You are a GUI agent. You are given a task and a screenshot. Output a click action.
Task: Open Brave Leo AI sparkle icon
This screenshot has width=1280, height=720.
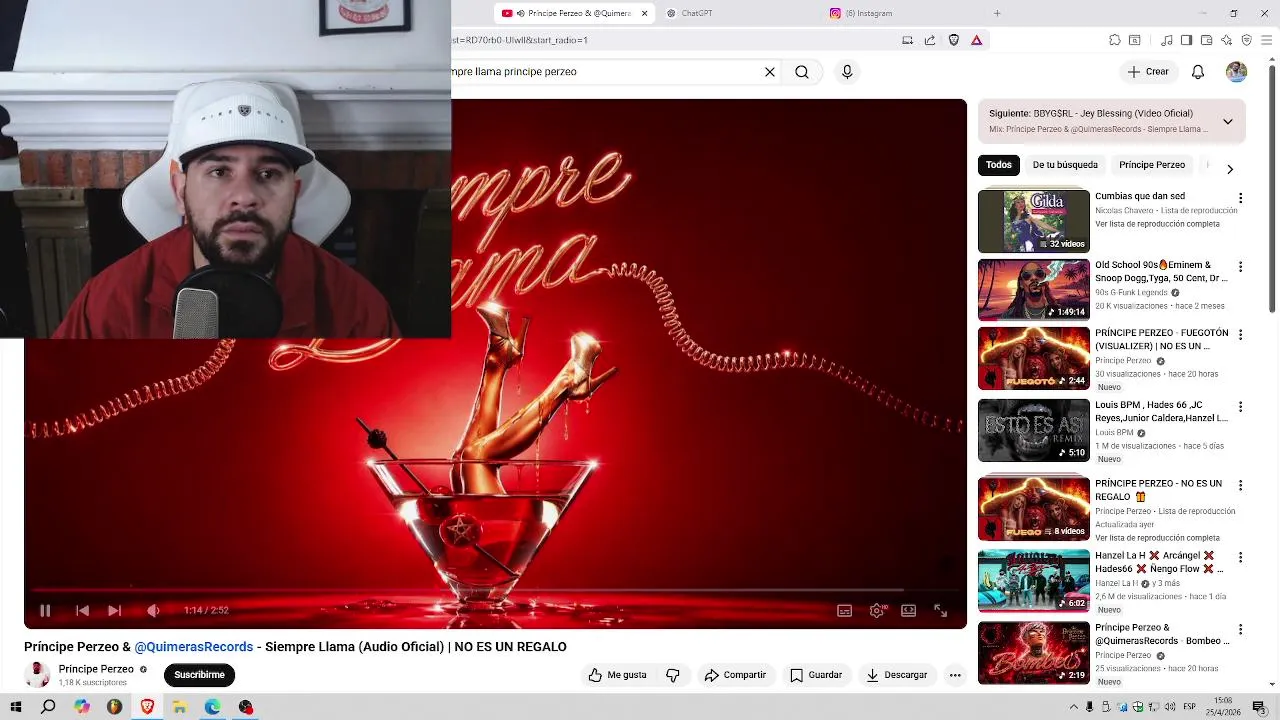click(x=1227, y=40)
